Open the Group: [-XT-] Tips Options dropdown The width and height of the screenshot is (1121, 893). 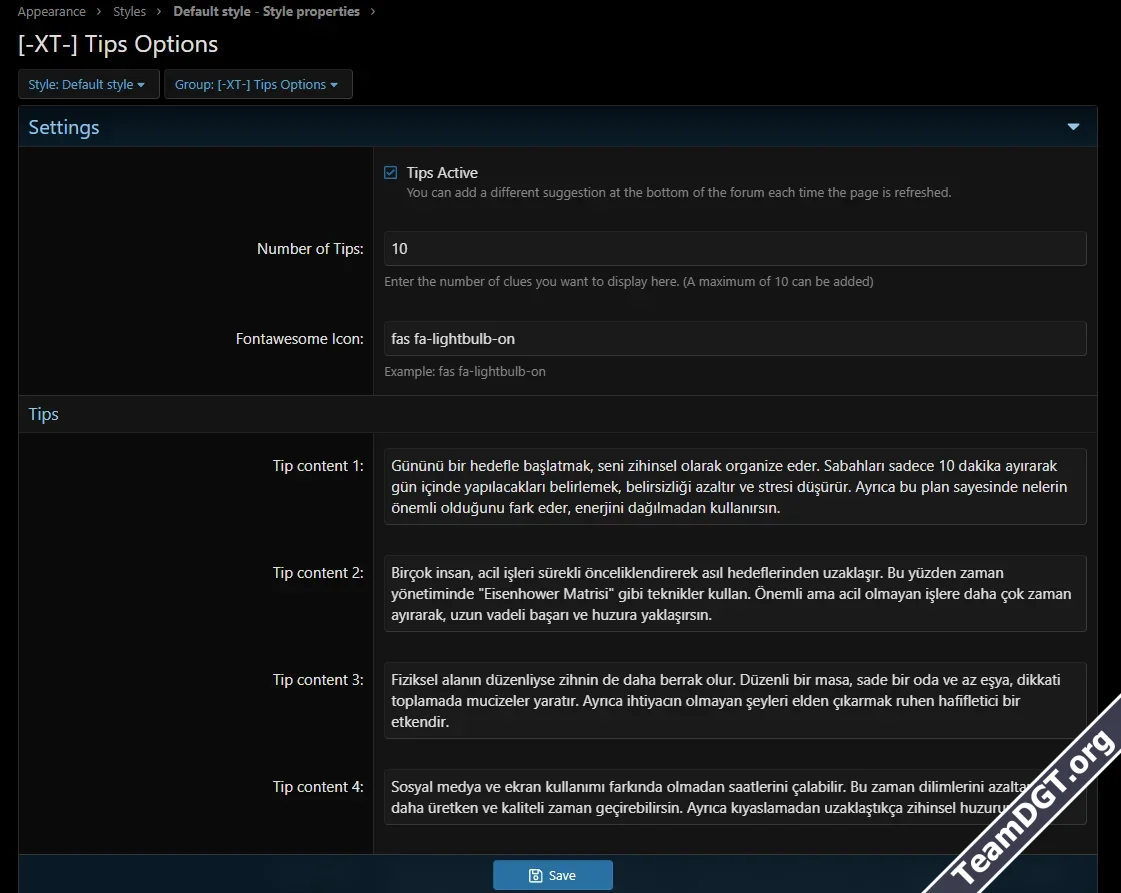click(x=257, y=85)
